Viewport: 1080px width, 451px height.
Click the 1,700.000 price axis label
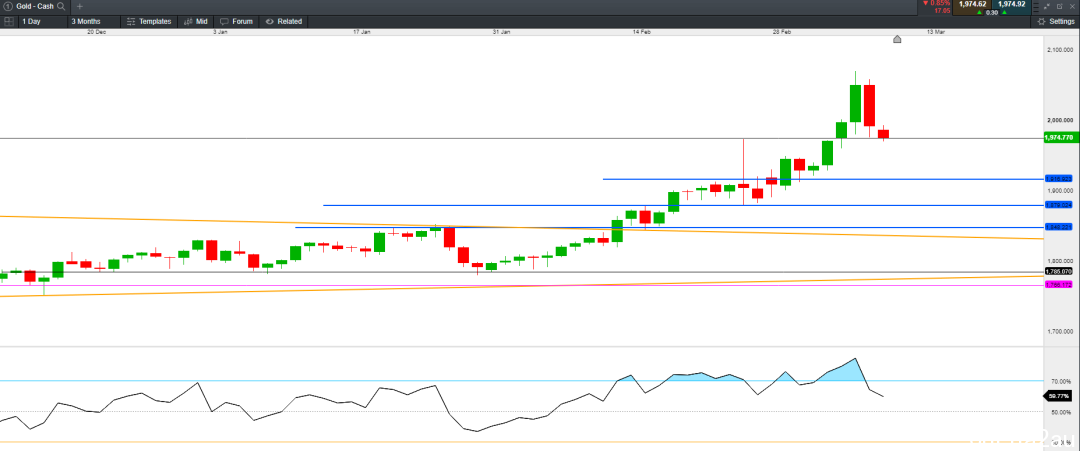1059,332
